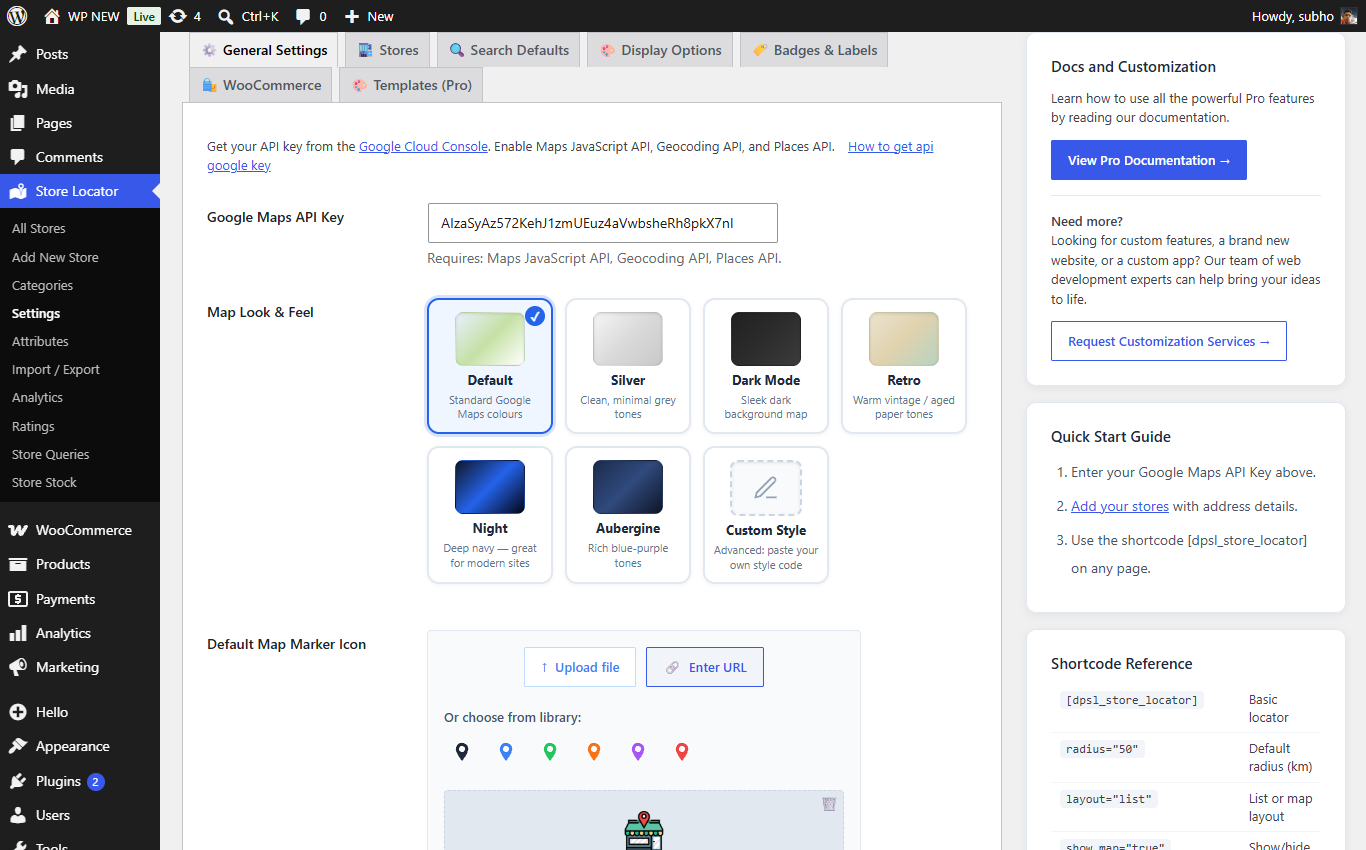Viewport: 1366px width, 850px height.
Task: Switch to the General Settings tab
Action: (264, 50)
